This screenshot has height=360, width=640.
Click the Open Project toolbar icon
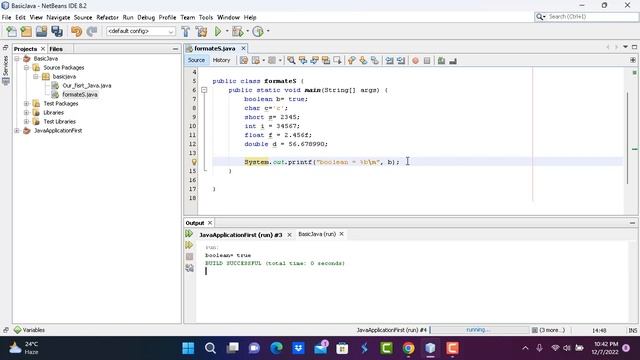(41, 31)
